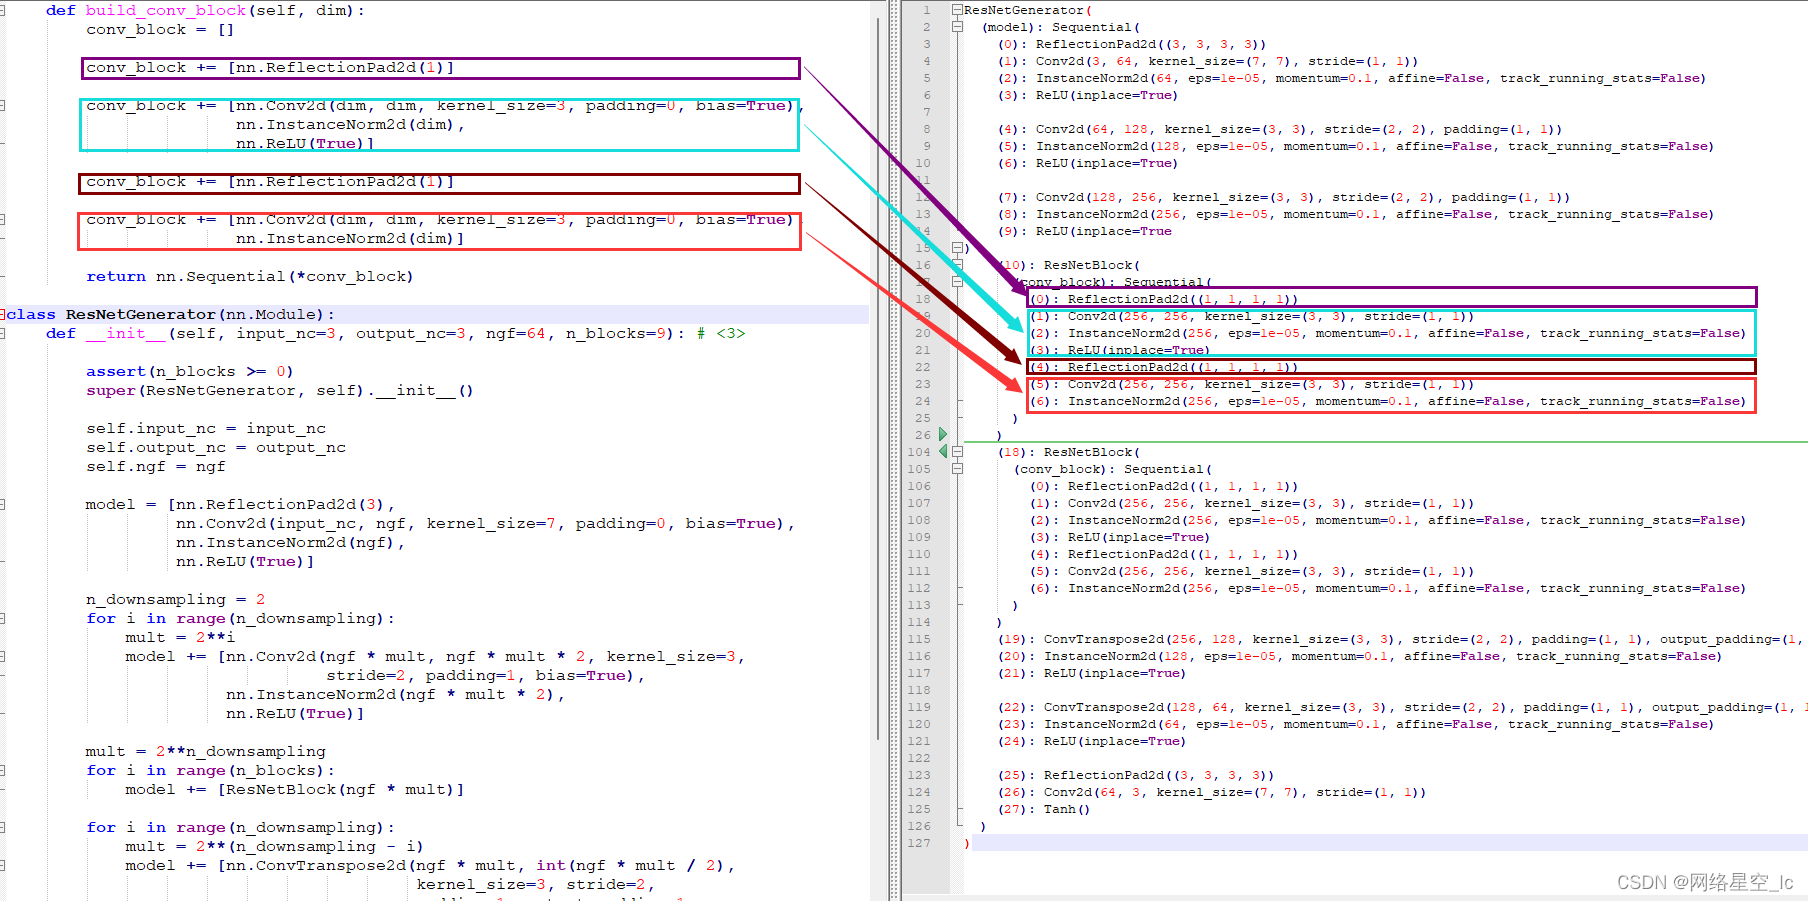Click line number 127 in right margin

coord(919,843)
